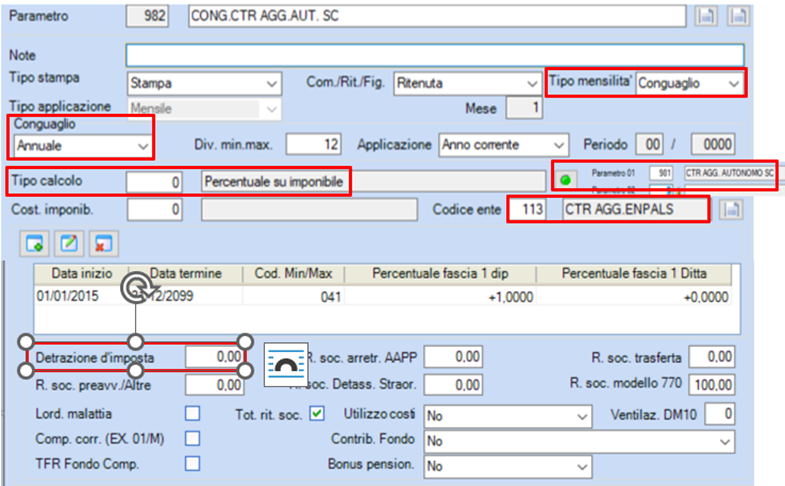Click the R. soc. preavv./Altre value field
Viewport: 785px width, 486px height.
[215, 385]
